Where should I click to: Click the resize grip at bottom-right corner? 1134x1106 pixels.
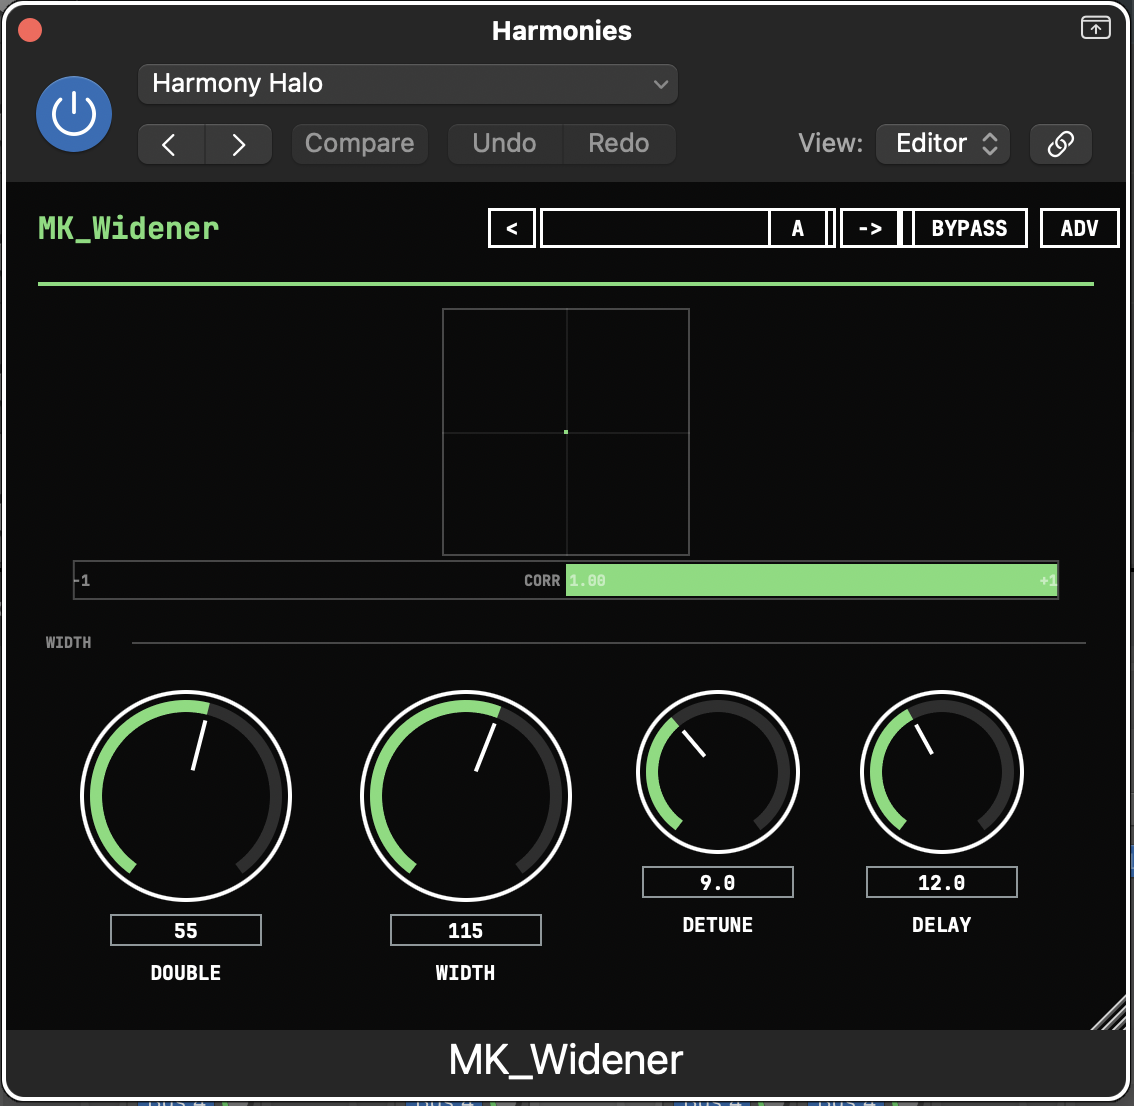[1109, 1013]
